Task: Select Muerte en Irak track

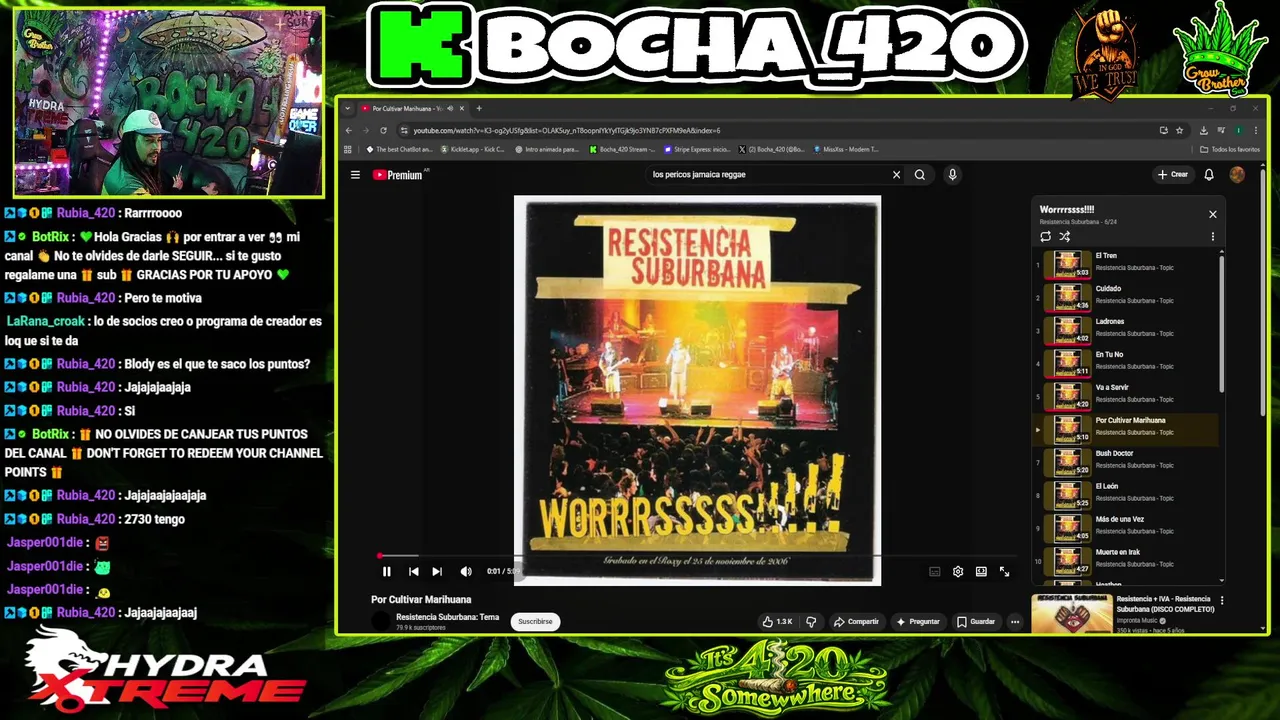Action: [x=1126, y=560]
